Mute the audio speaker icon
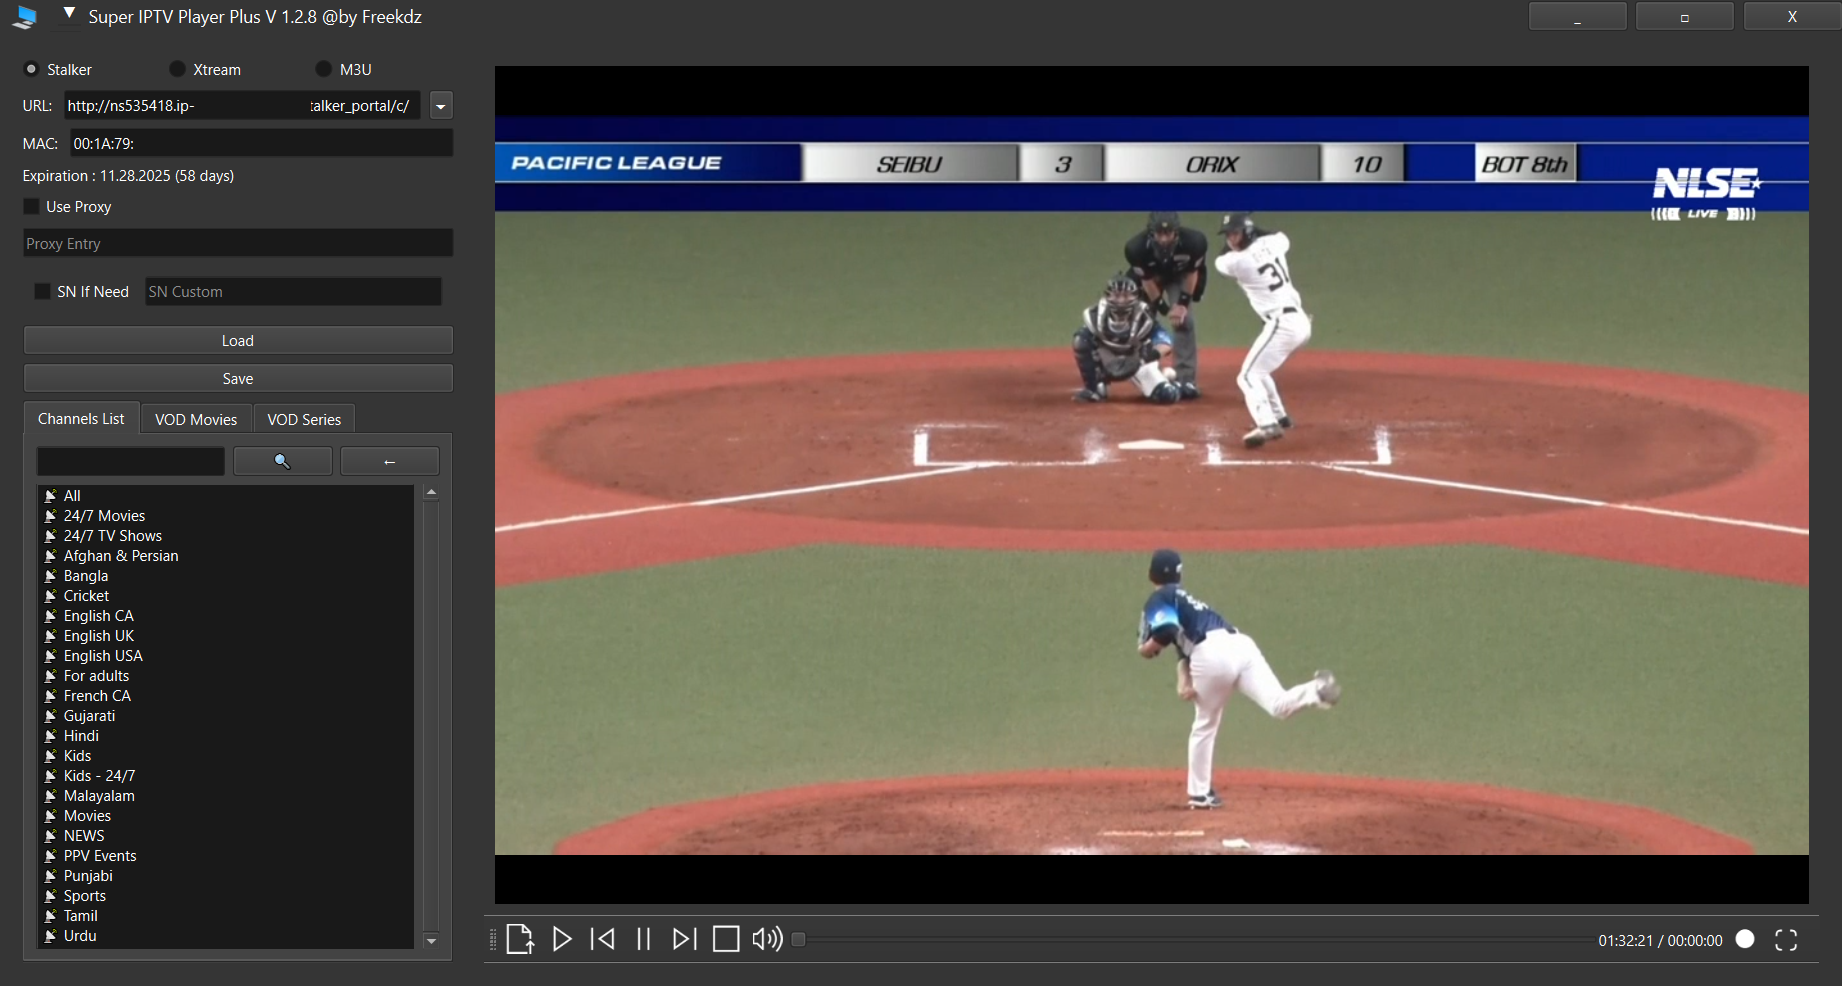Viewport: 1842px width, 986px height. click(x=767, y=939)
